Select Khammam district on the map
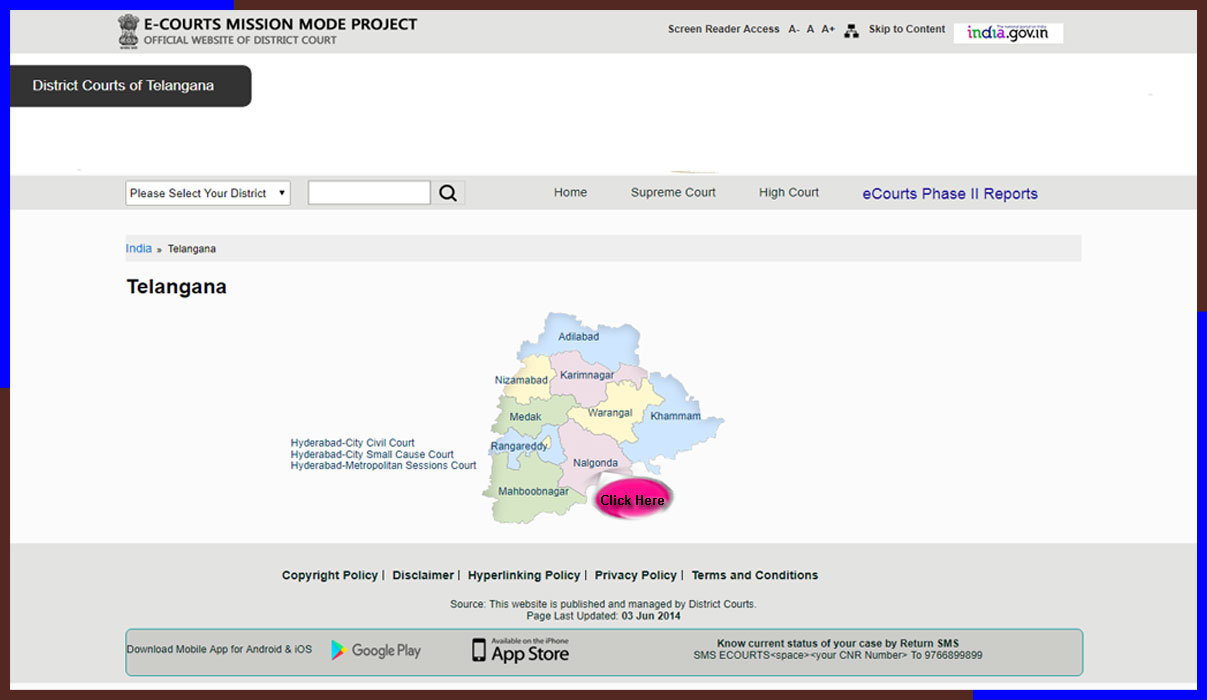1207x700 pixels. (675, 416)
